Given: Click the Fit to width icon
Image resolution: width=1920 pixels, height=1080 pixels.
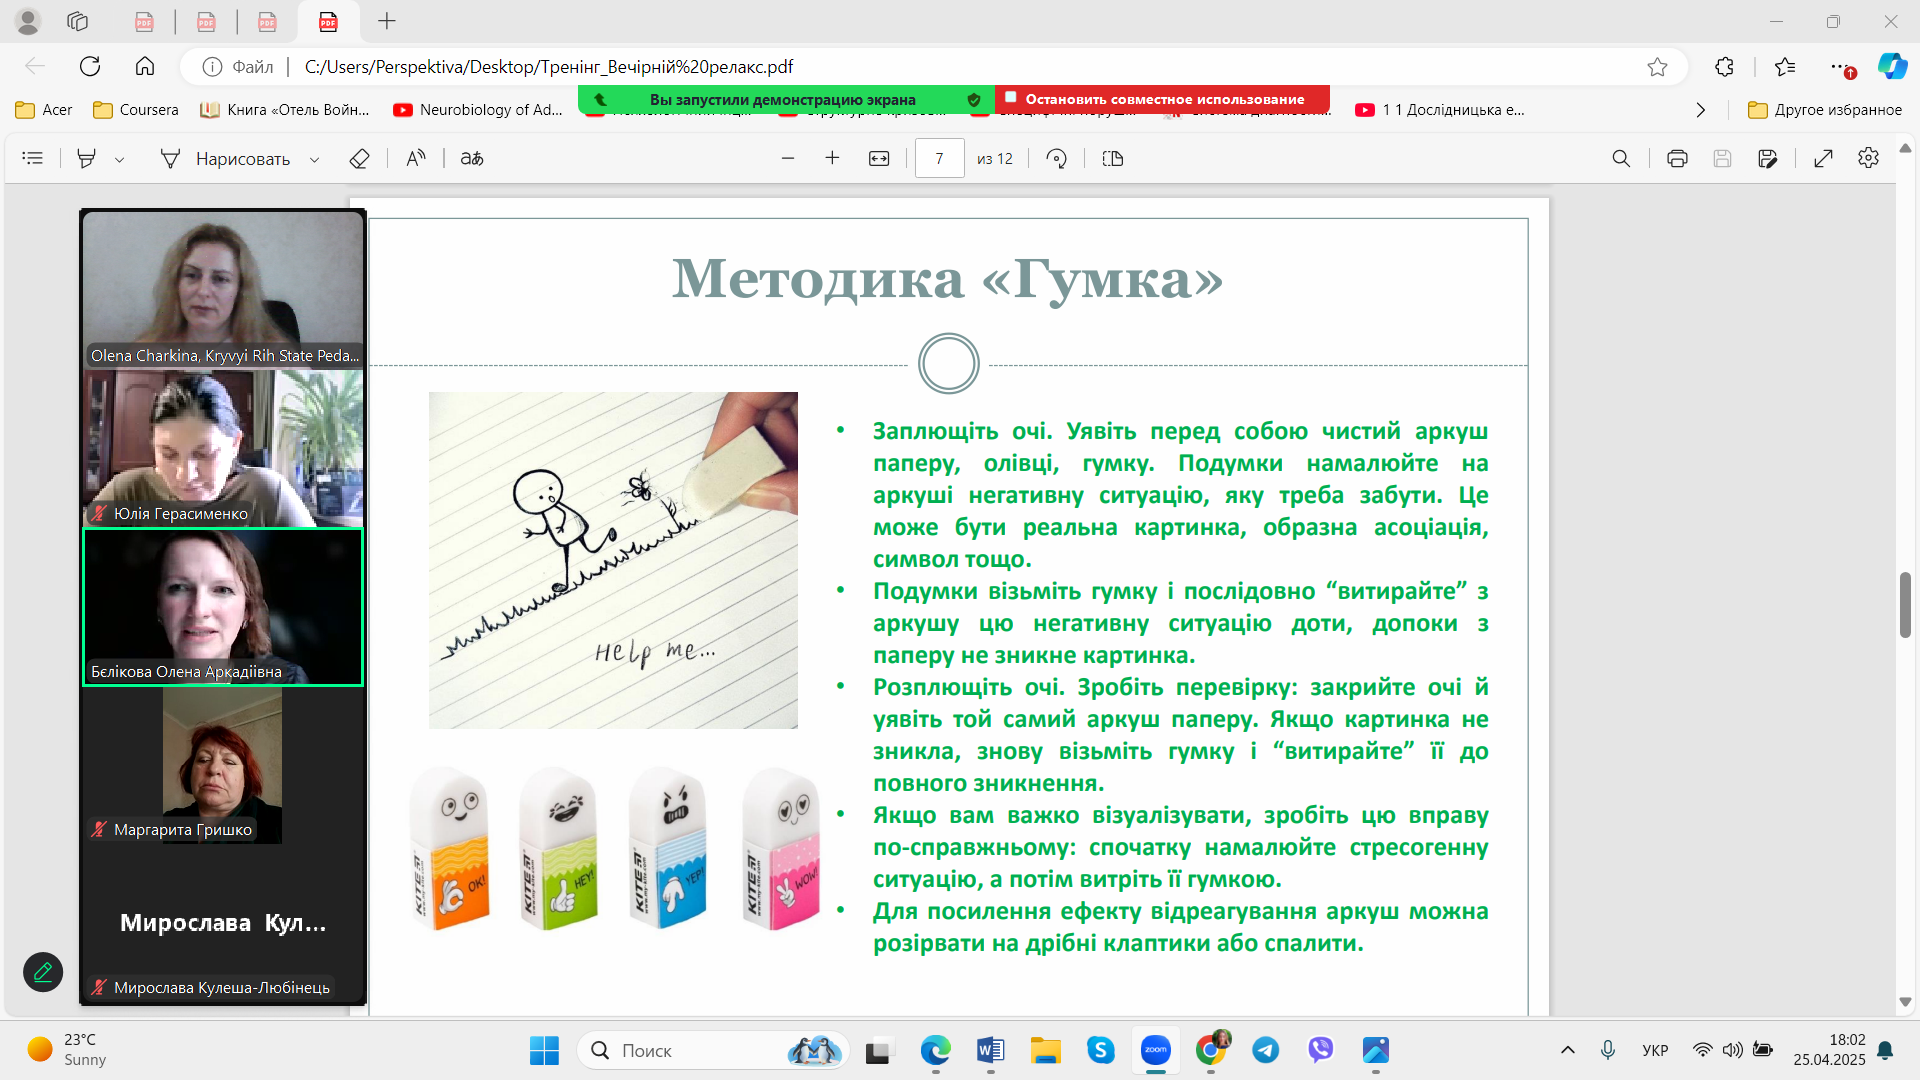Looking at the screenshot, I should tap(879, 159).
